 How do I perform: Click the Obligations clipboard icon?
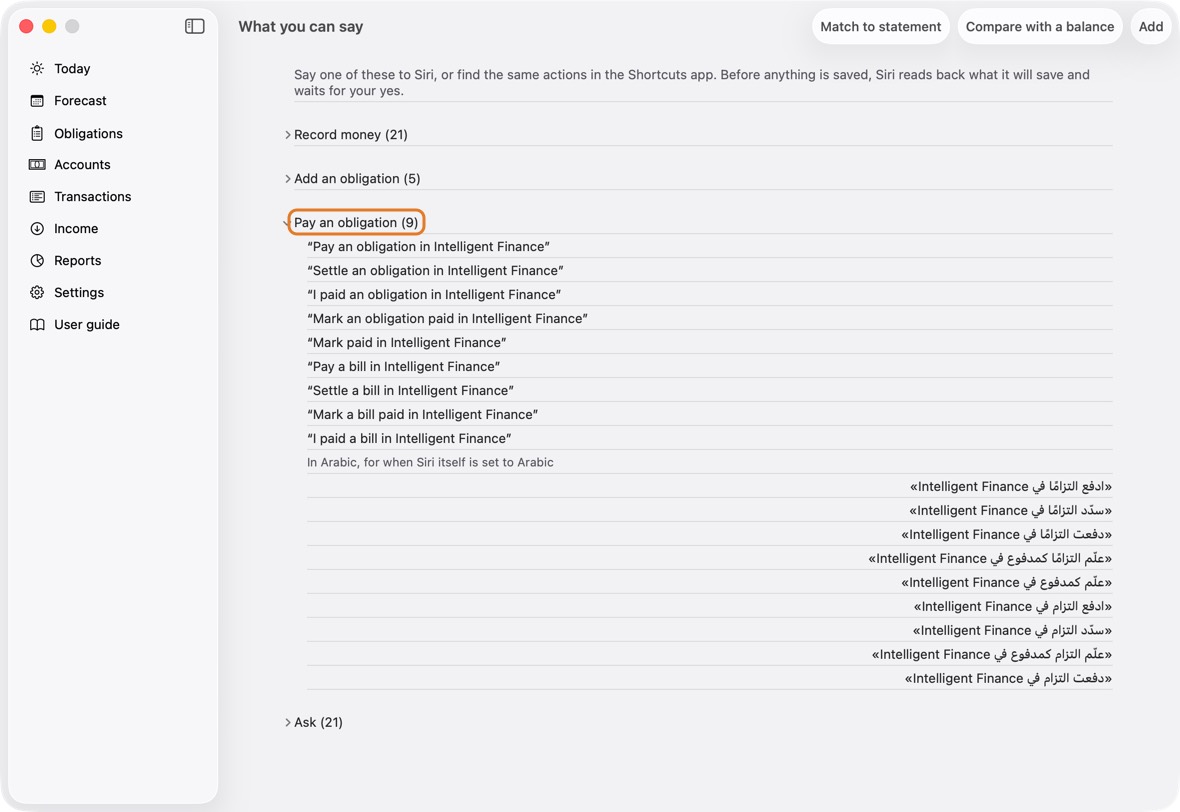pyautogui.click(x=37, y=133)
